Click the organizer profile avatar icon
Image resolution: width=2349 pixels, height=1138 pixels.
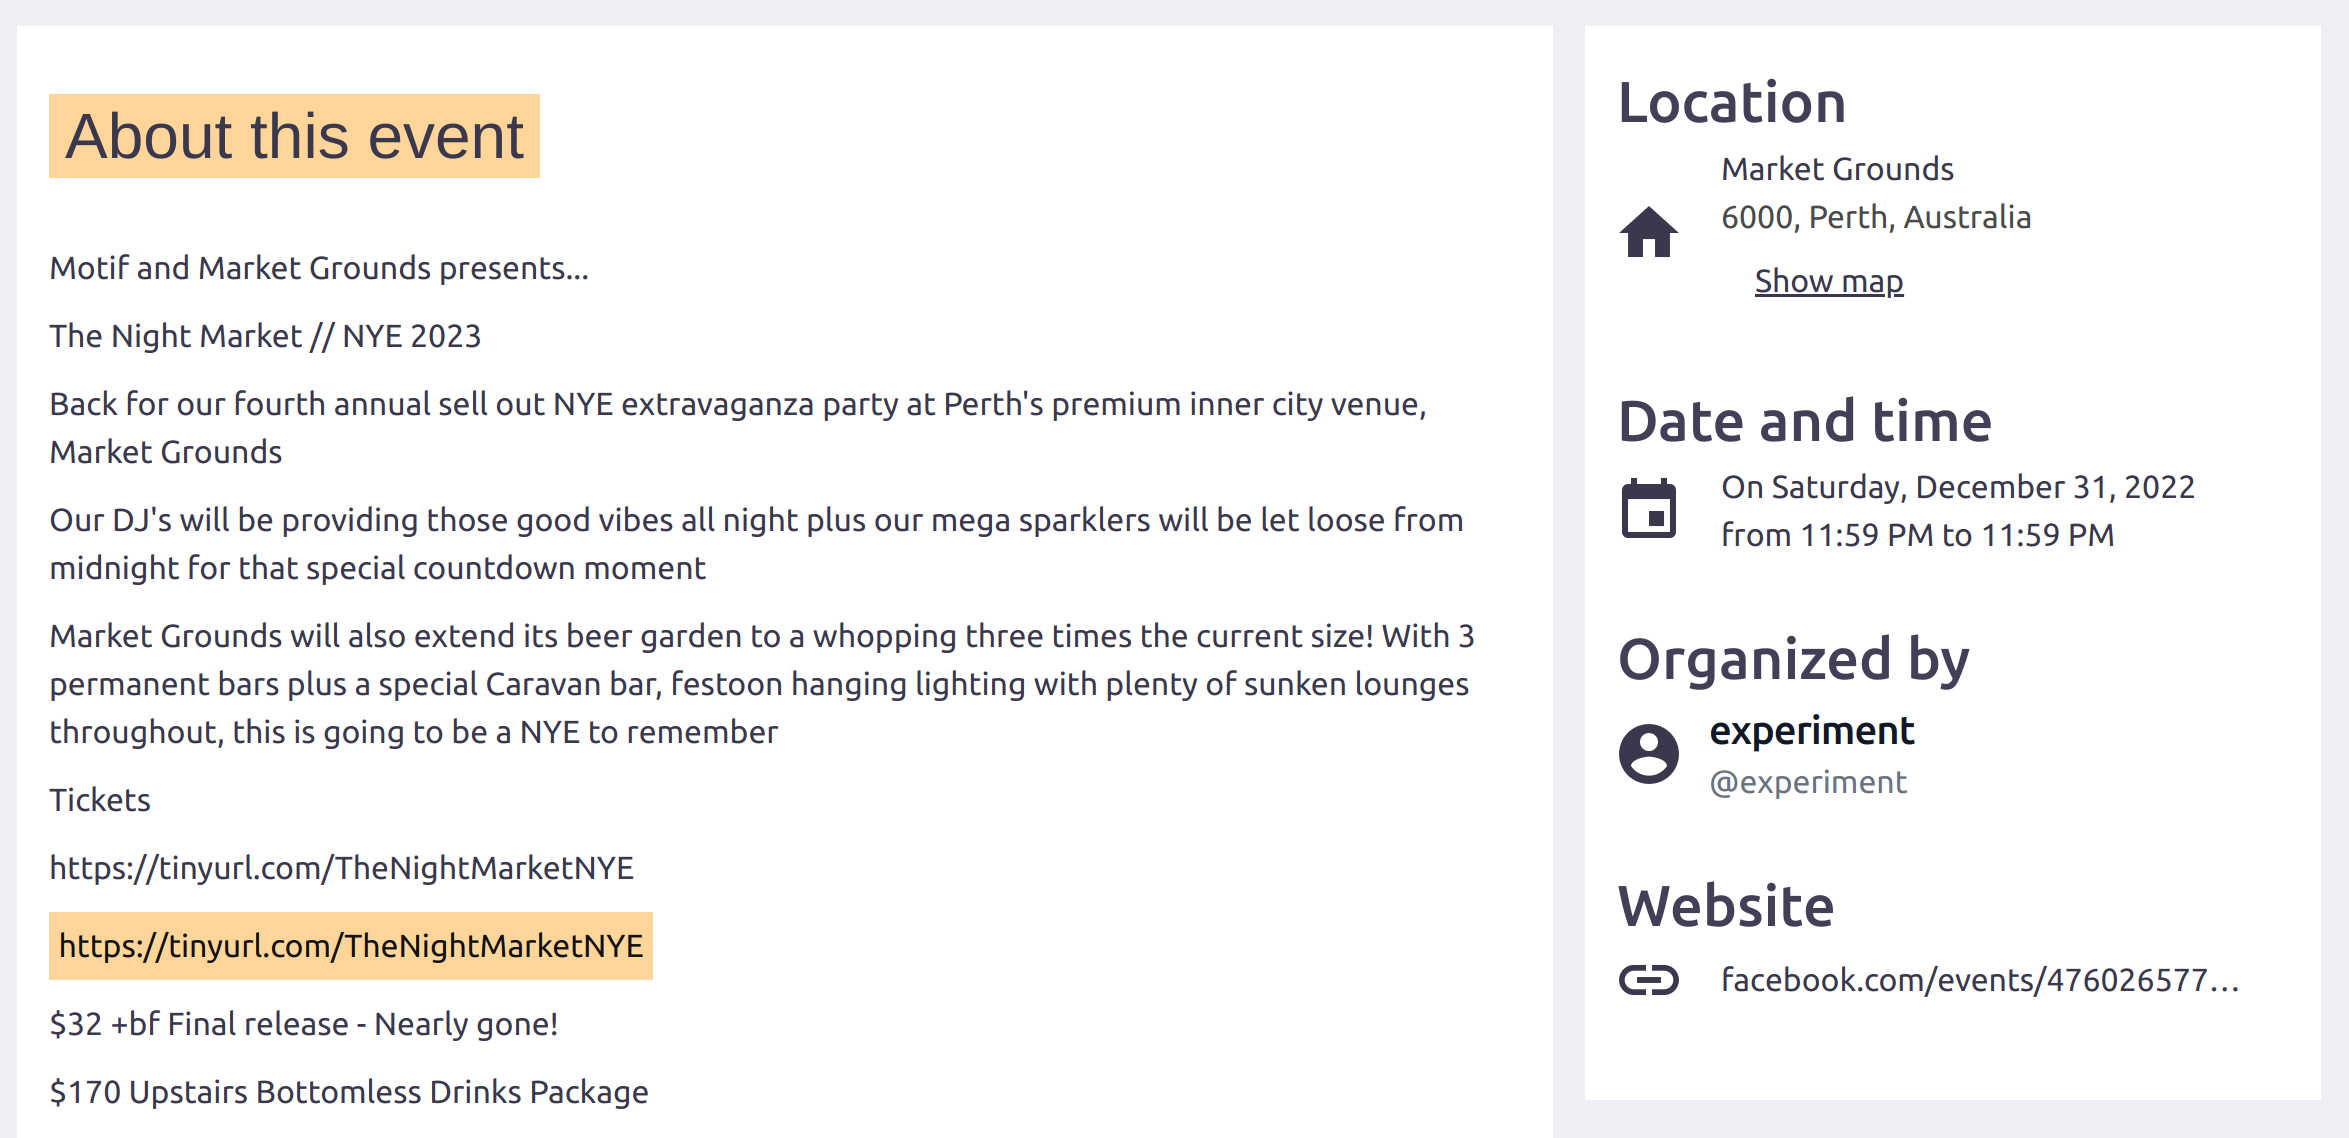point(1648,754)
